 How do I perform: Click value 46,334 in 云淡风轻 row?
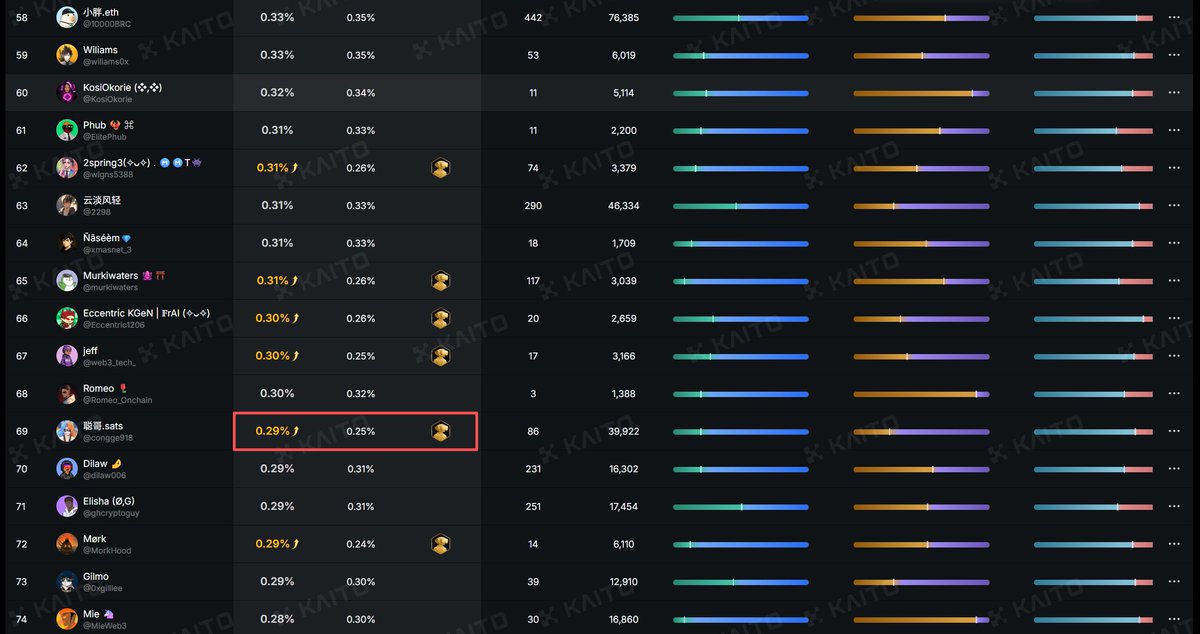(623, 206)
